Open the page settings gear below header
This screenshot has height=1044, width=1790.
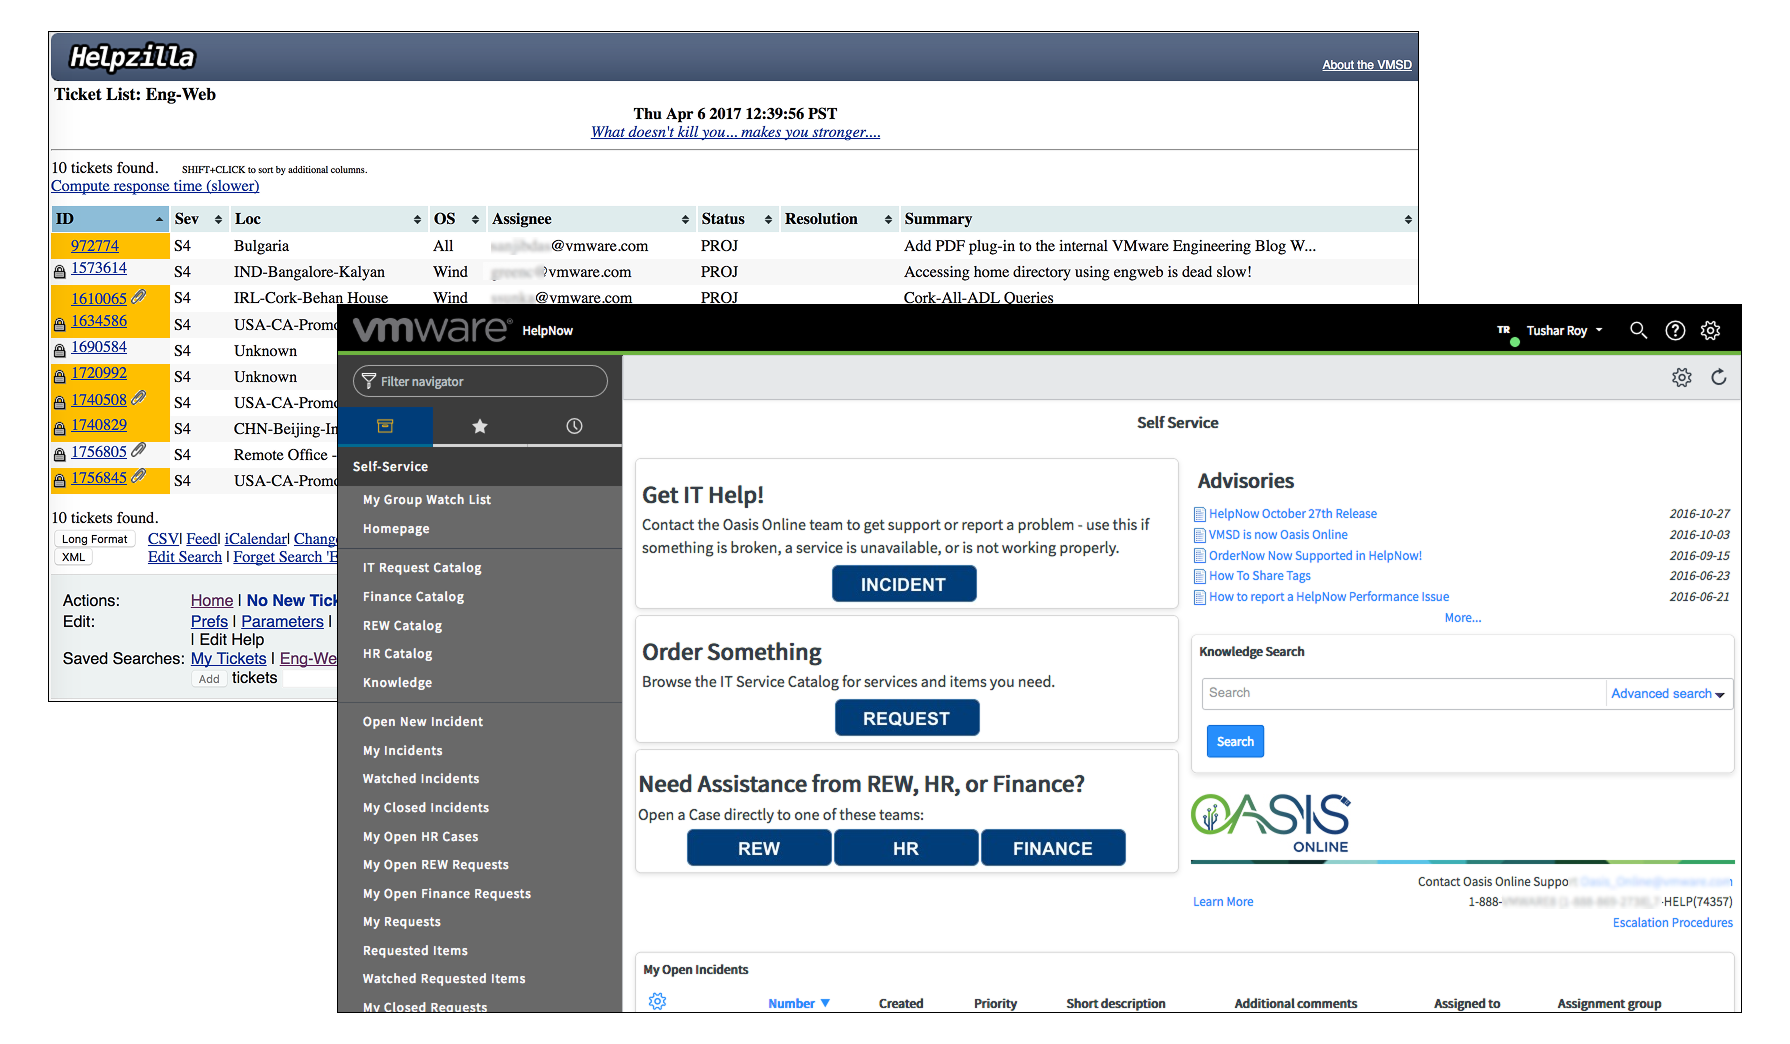tap(1682, 377)
